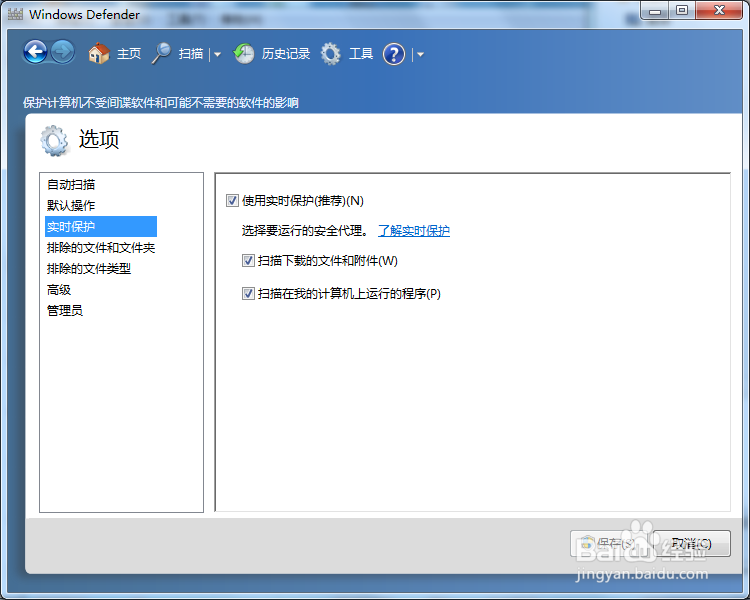The height and width of the screenshot is (600, 750).
Task: Expand the 扫描 dropdown arrow
Action: coord(218,55)
